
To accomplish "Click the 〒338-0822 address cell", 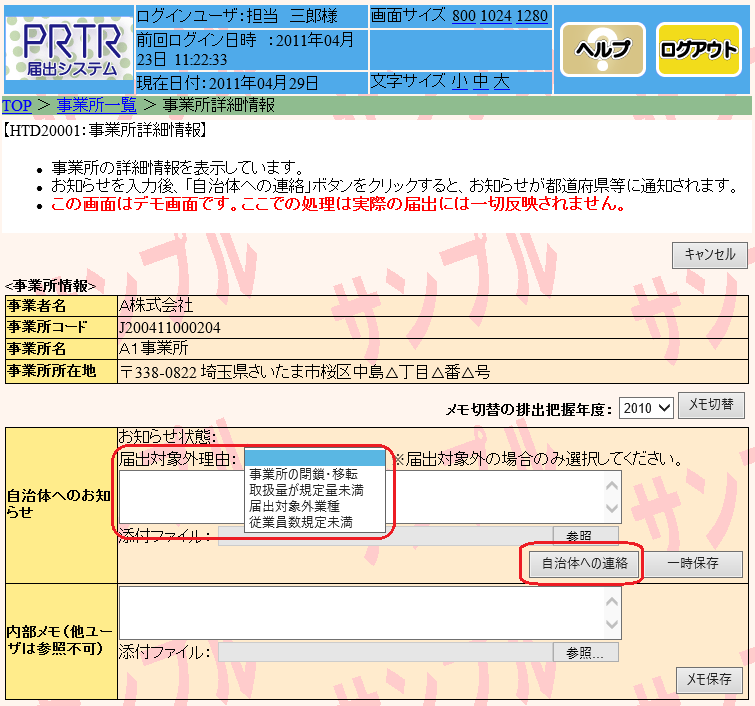I will coord(432,372).
